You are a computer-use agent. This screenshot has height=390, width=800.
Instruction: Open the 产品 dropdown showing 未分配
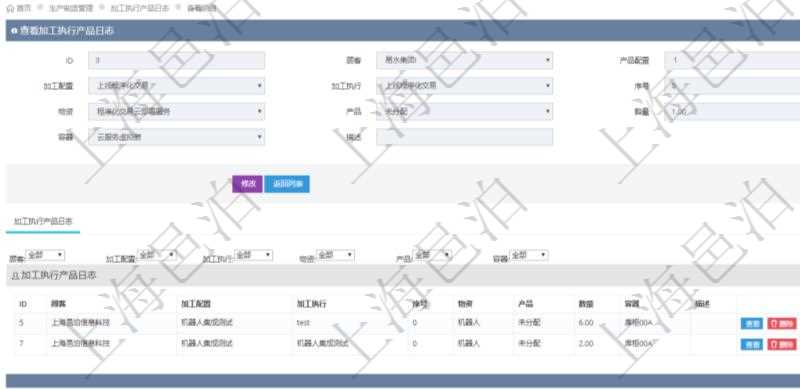[x=465, y=111]
